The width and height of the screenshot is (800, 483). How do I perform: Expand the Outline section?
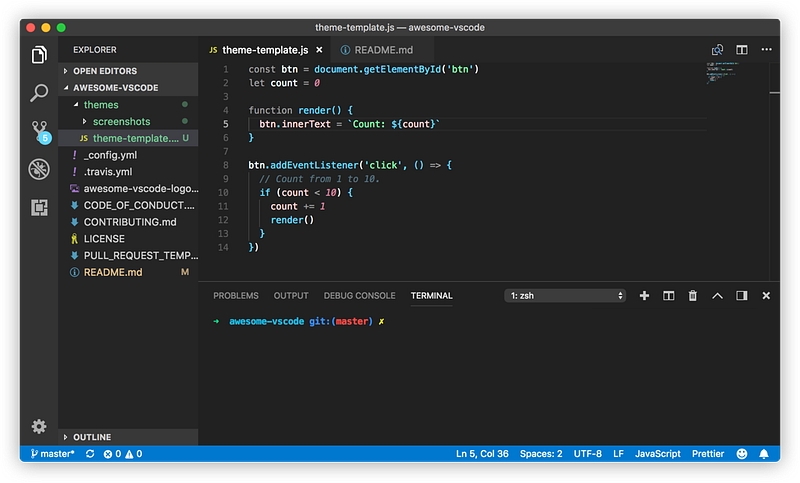pyautogui.click(x=91, y=437)
